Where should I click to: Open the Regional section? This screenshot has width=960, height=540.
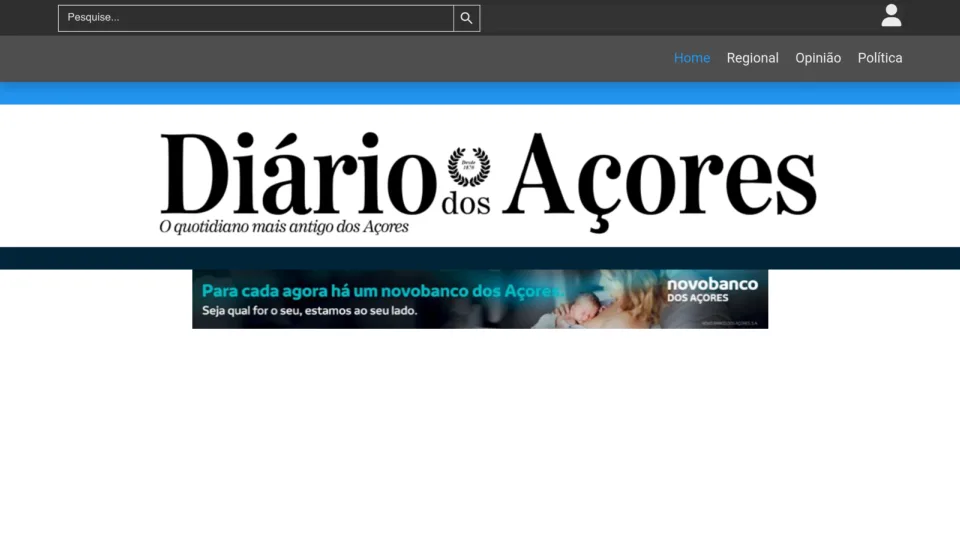752,58
